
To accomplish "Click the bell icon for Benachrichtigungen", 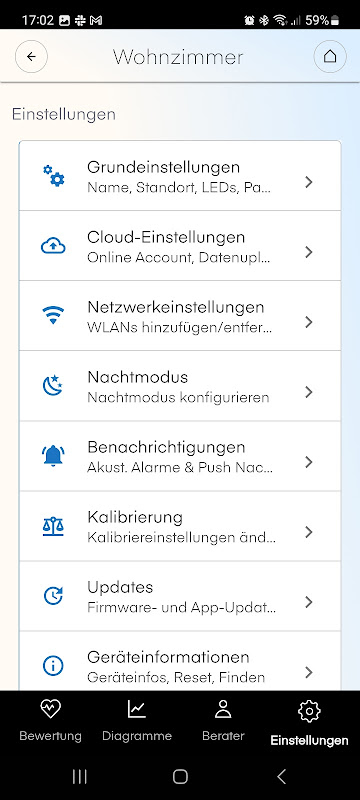I will pyautogui.click(x=53, y=456).
